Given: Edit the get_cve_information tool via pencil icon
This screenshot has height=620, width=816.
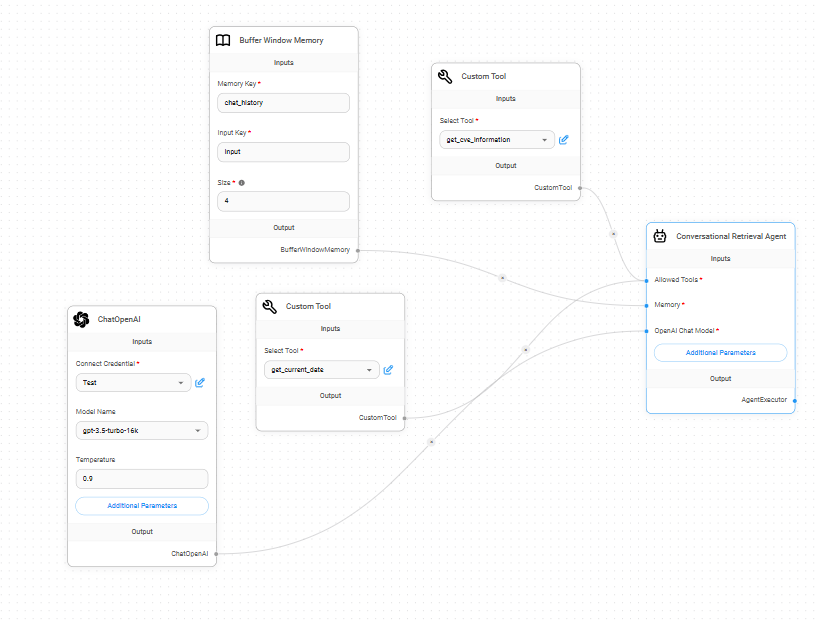Looking at the screenshot, I should tap(564, 140).
